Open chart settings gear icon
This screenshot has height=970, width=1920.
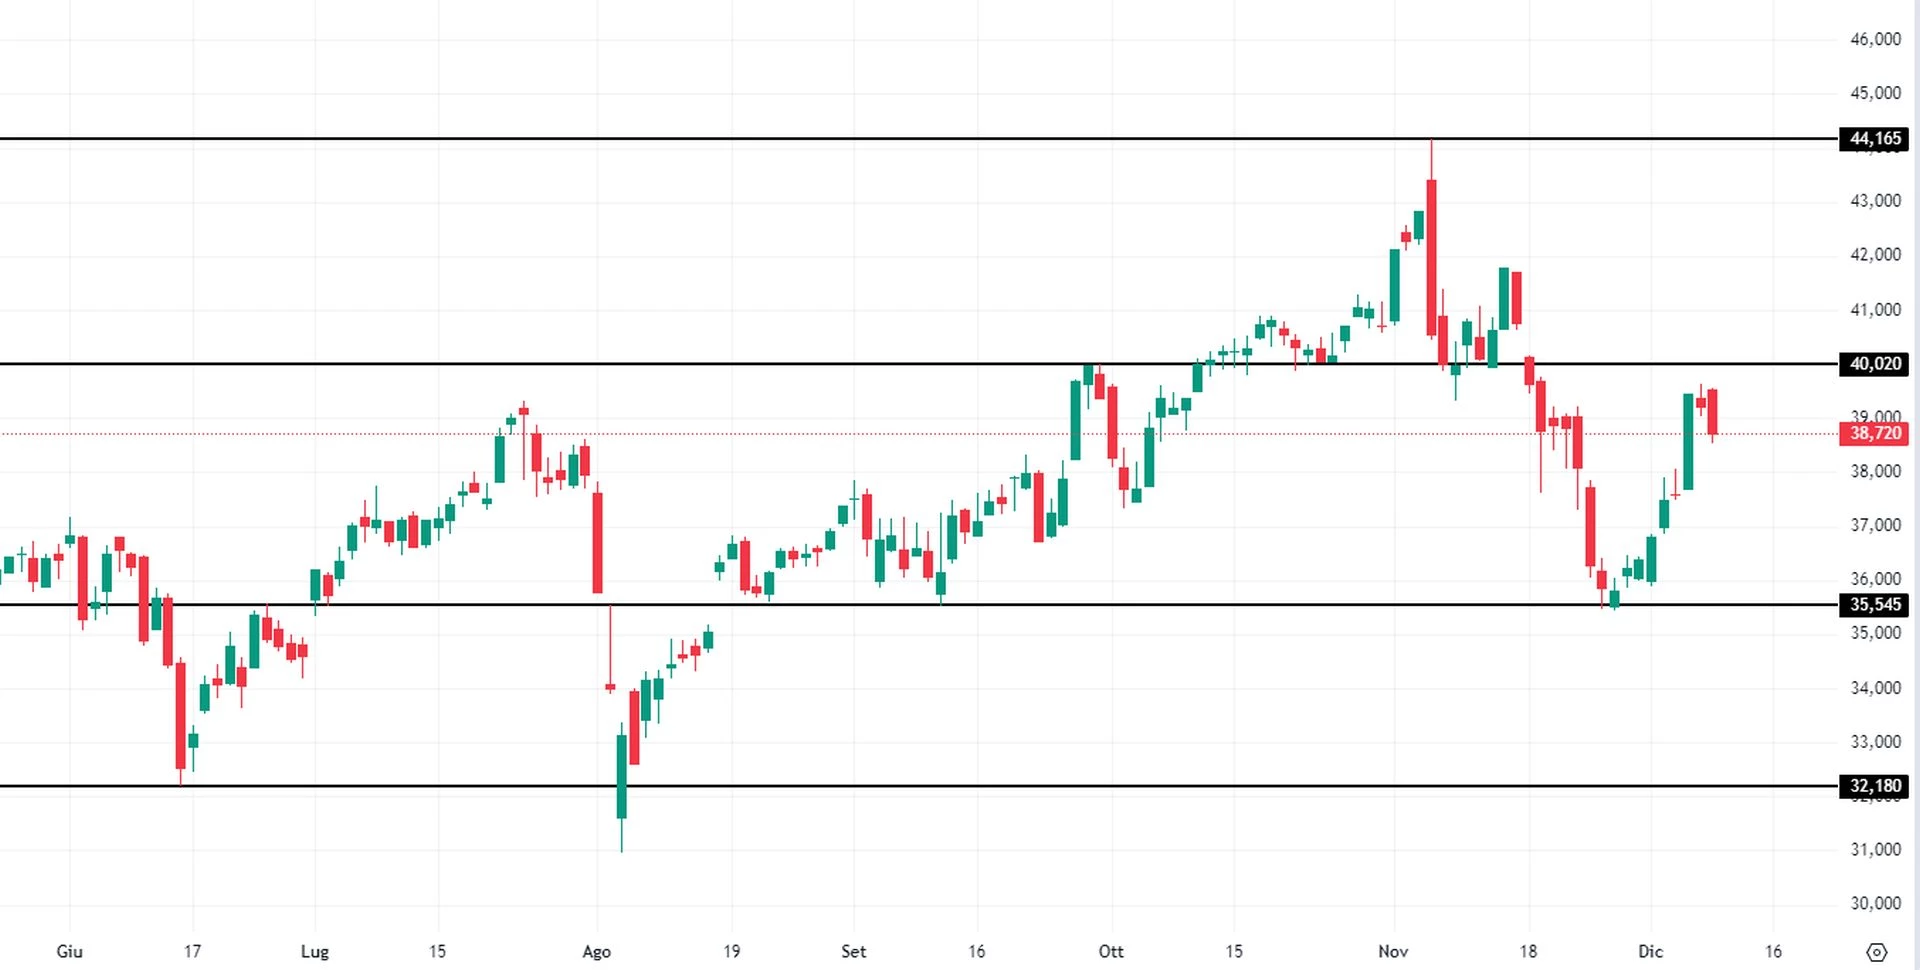1876,951
